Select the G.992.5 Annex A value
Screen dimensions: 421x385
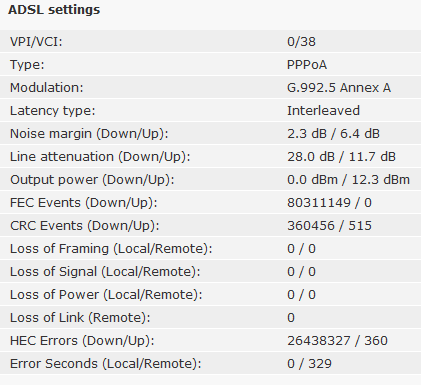(339, 88)
